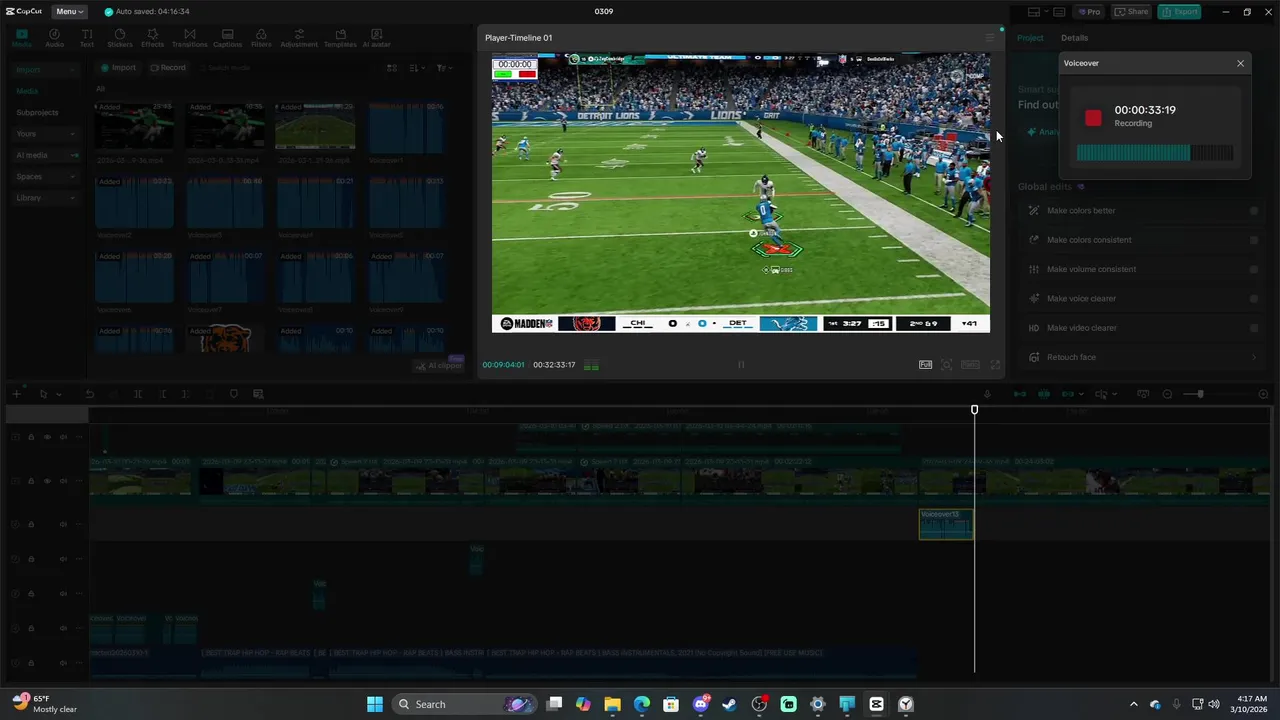Expand the Library sidebar section
Screen dimensions: 1280x720
[45, 198]
